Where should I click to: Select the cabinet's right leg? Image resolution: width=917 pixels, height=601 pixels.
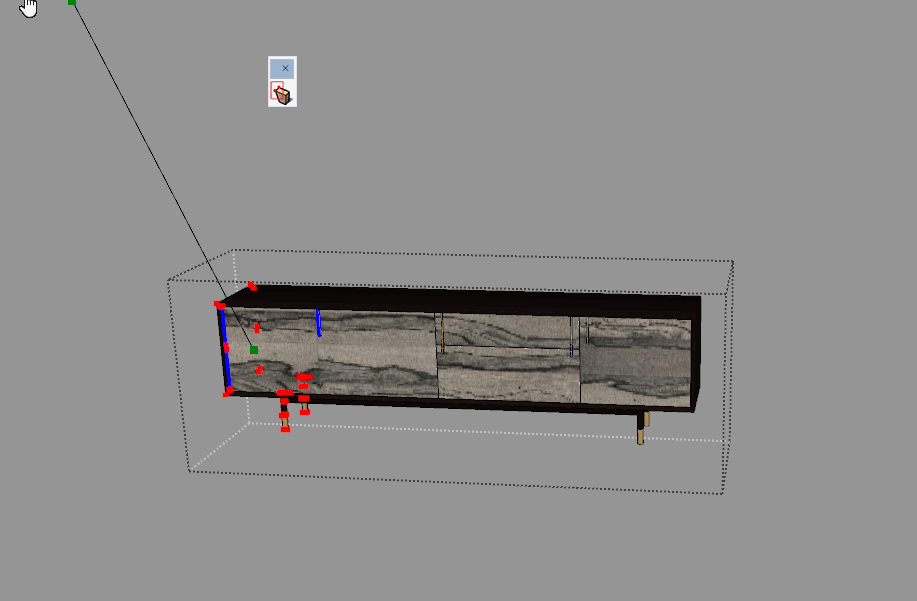(642, 427)
